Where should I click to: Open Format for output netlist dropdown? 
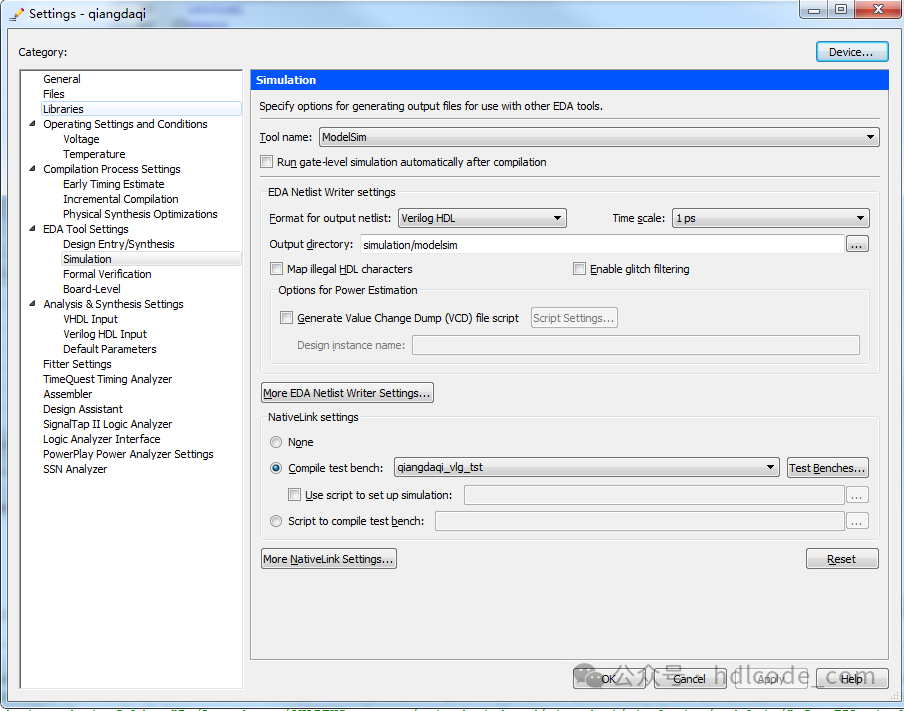tap(482, 218)
